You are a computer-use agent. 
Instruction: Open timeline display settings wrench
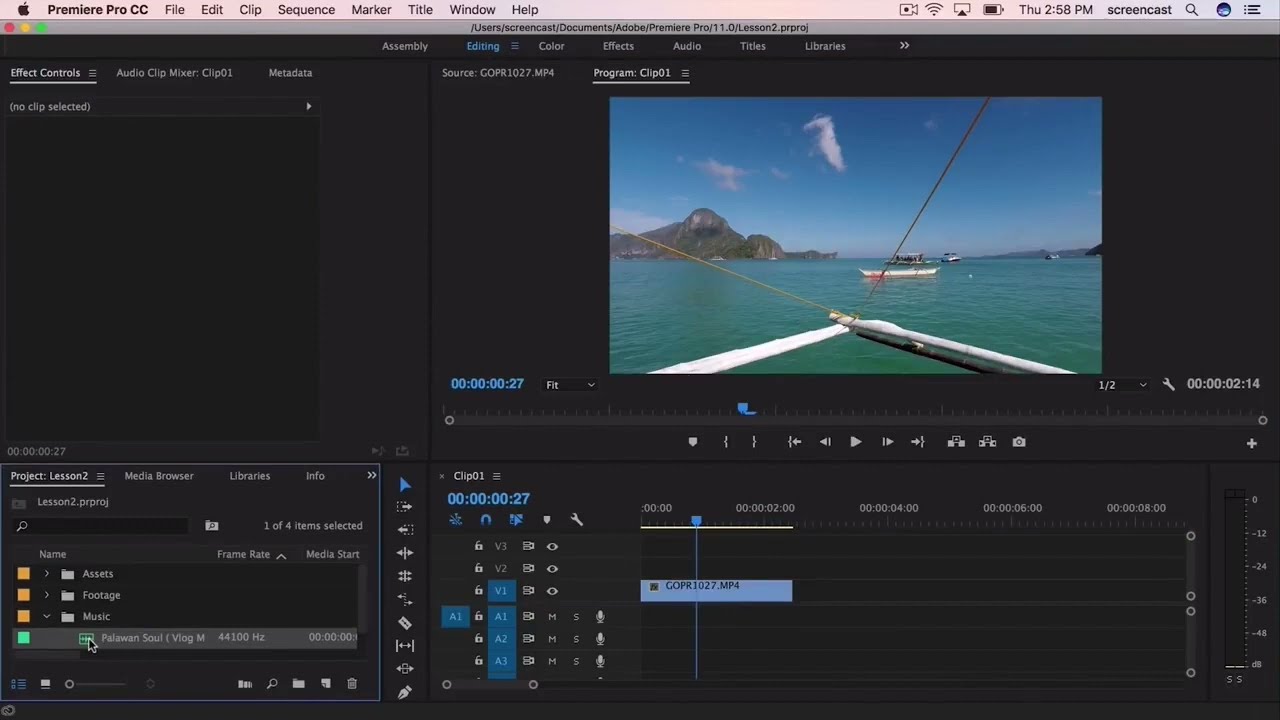[576, 520]
